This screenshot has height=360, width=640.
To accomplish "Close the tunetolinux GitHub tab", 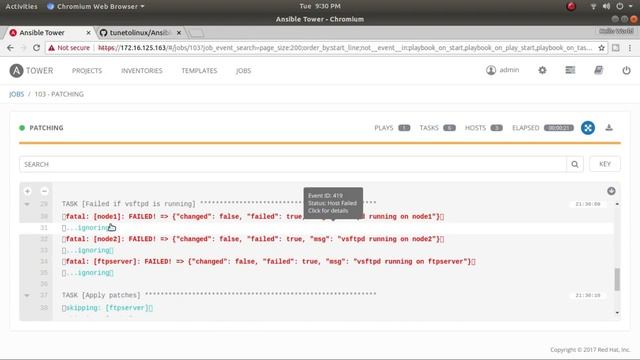I will (179, 33).
